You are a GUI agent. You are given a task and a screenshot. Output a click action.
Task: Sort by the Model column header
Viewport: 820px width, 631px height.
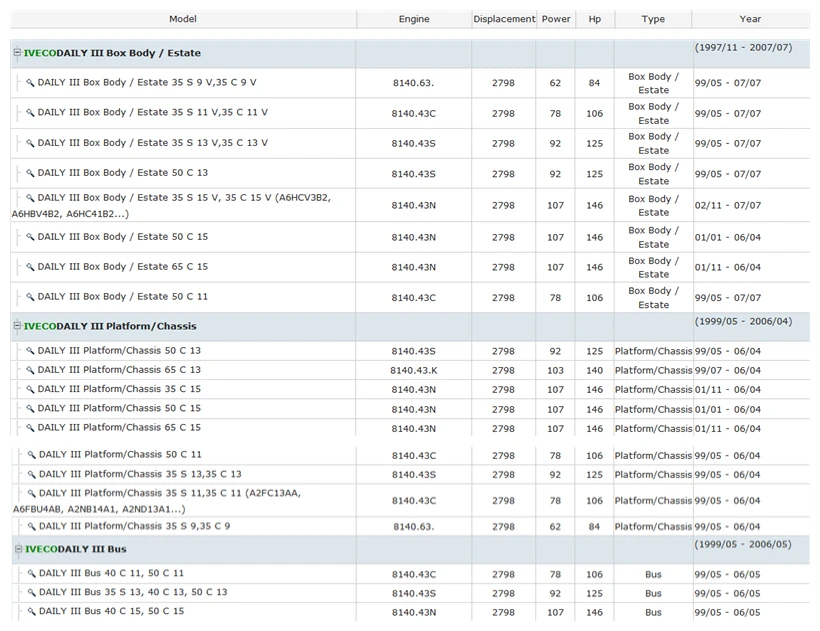coord(183,19)
